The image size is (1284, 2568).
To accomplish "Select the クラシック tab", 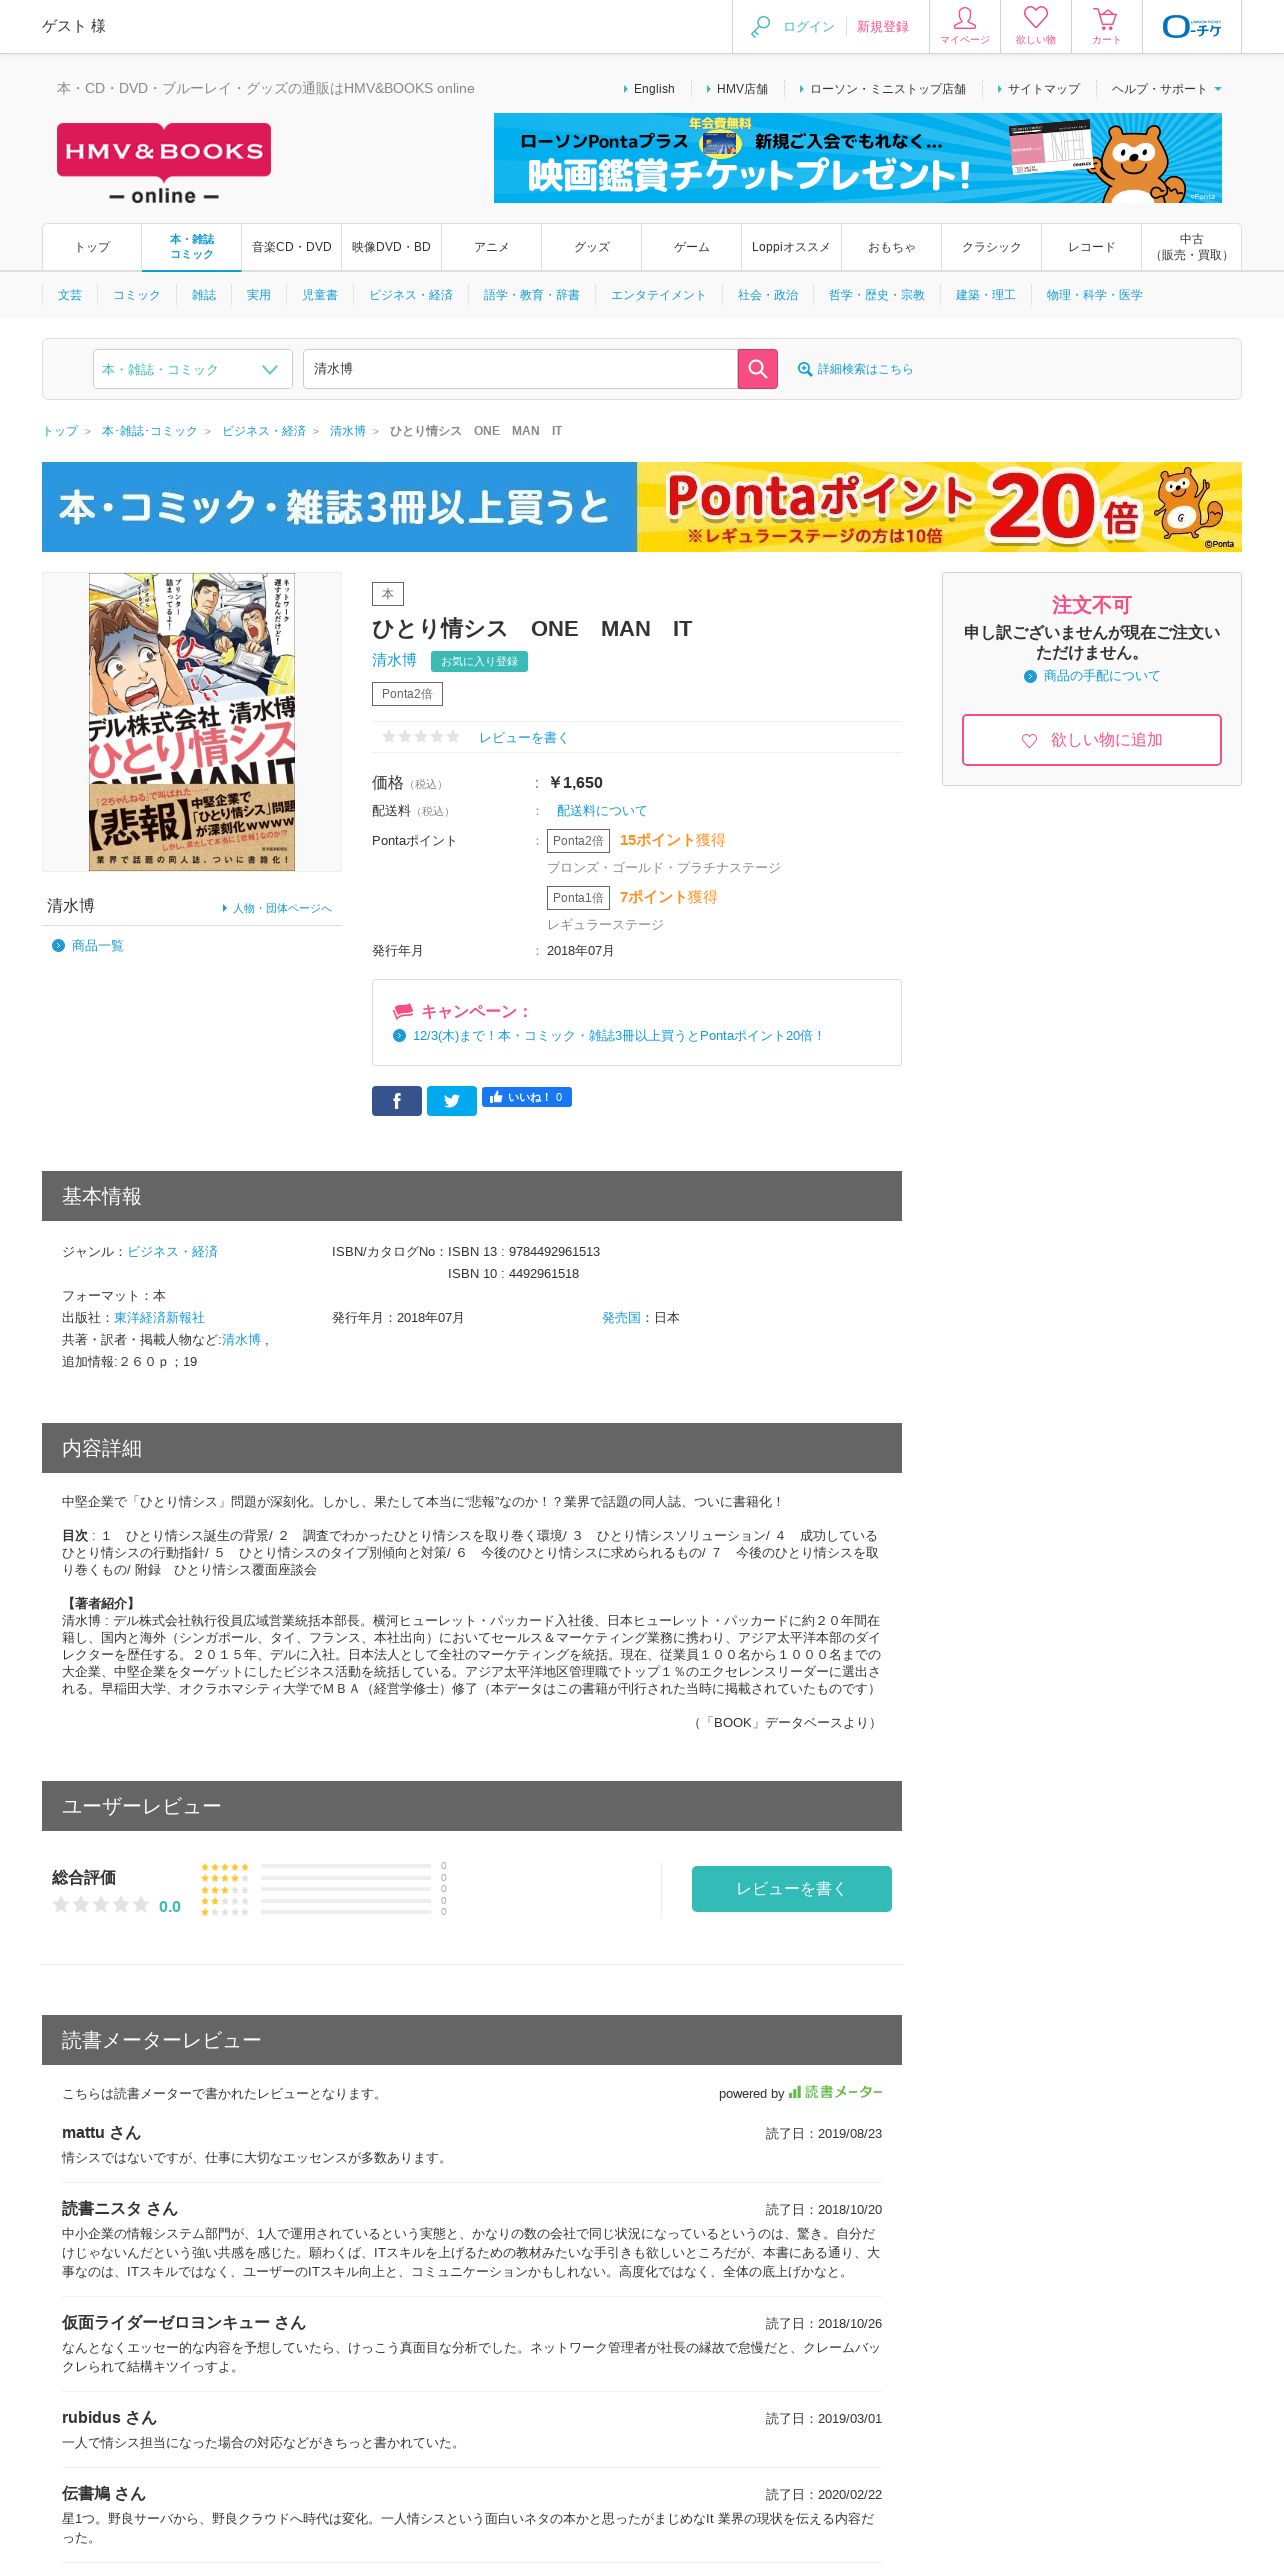I will tap(991, 247).
